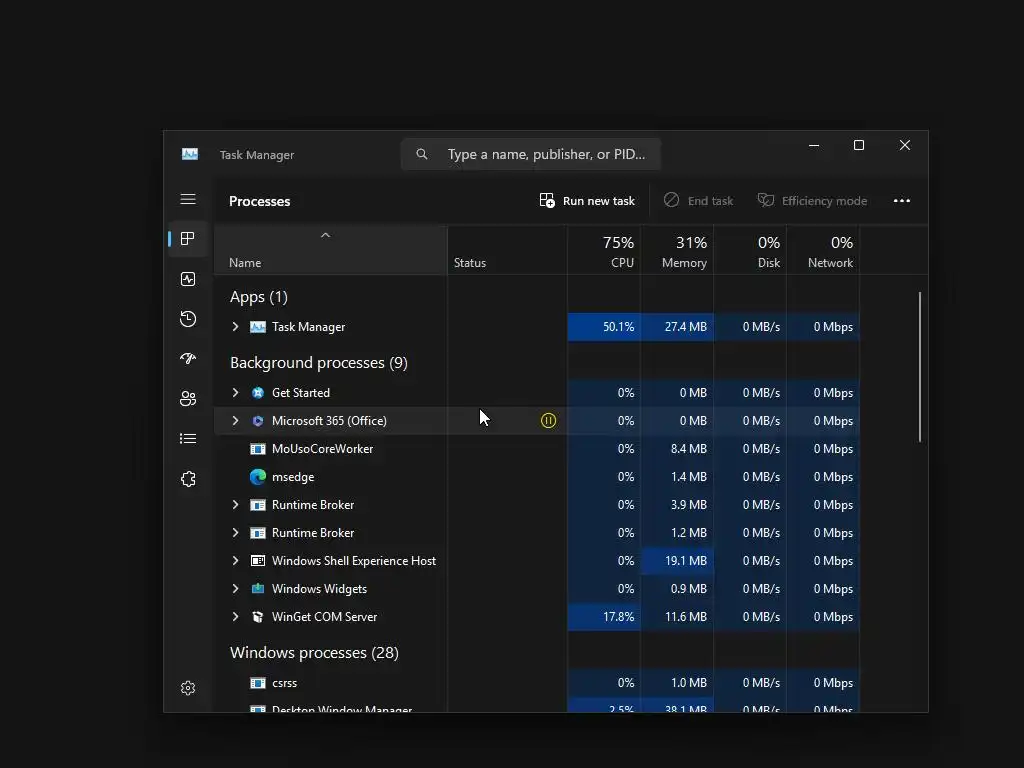Expand the Task Manager app row

pos(236,327)
